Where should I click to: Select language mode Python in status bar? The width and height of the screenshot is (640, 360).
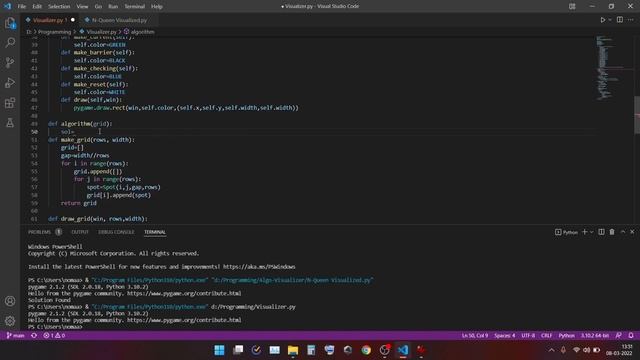pyautogui.click(x=567, y=336)
